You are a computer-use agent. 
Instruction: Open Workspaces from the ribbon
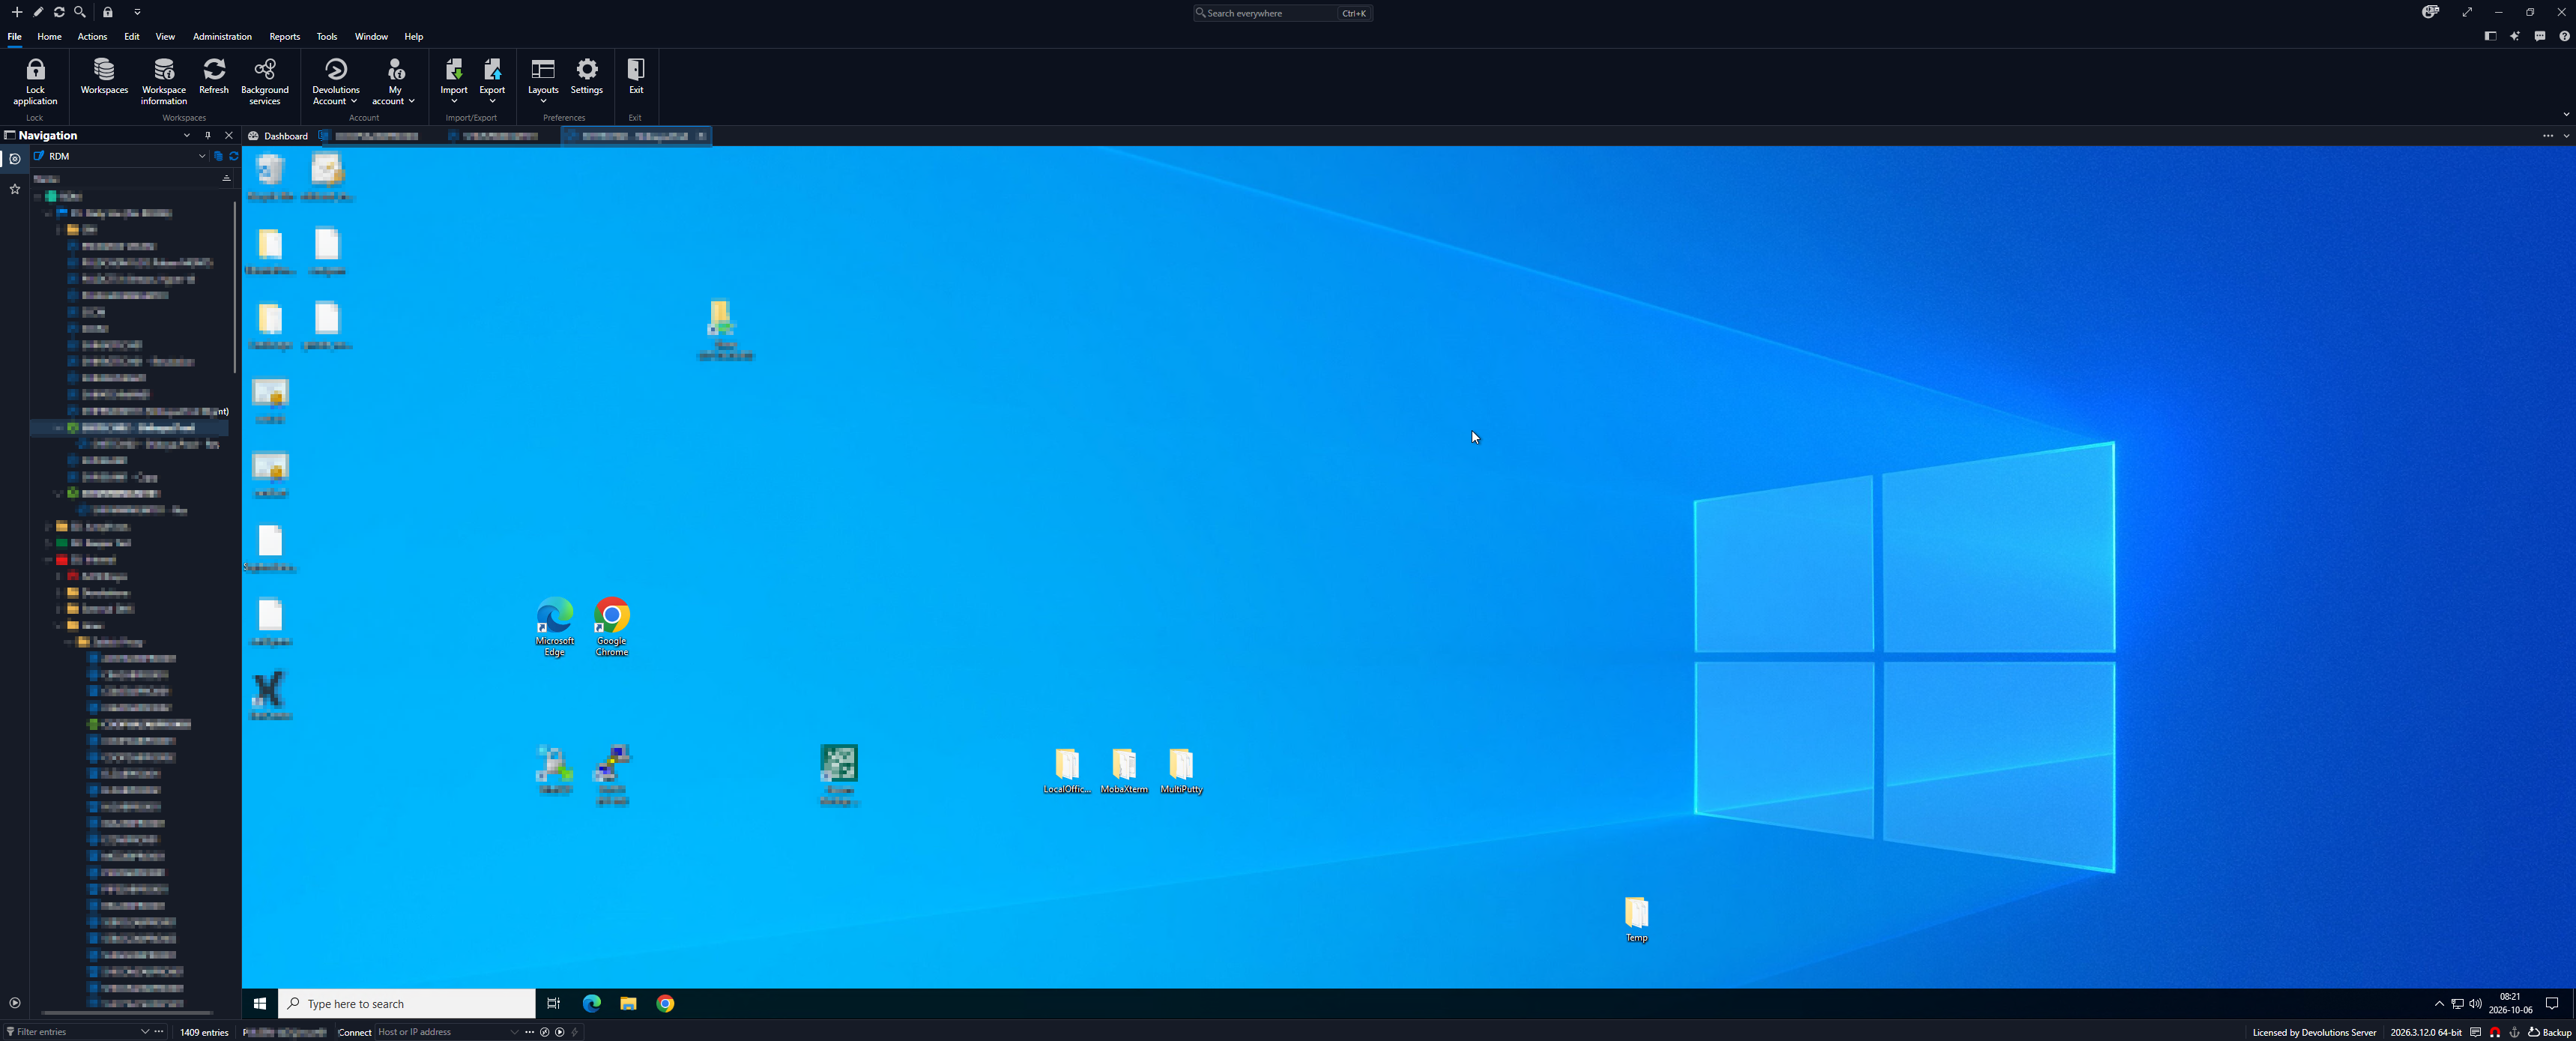pyautogui.click(x=104, y=76)
